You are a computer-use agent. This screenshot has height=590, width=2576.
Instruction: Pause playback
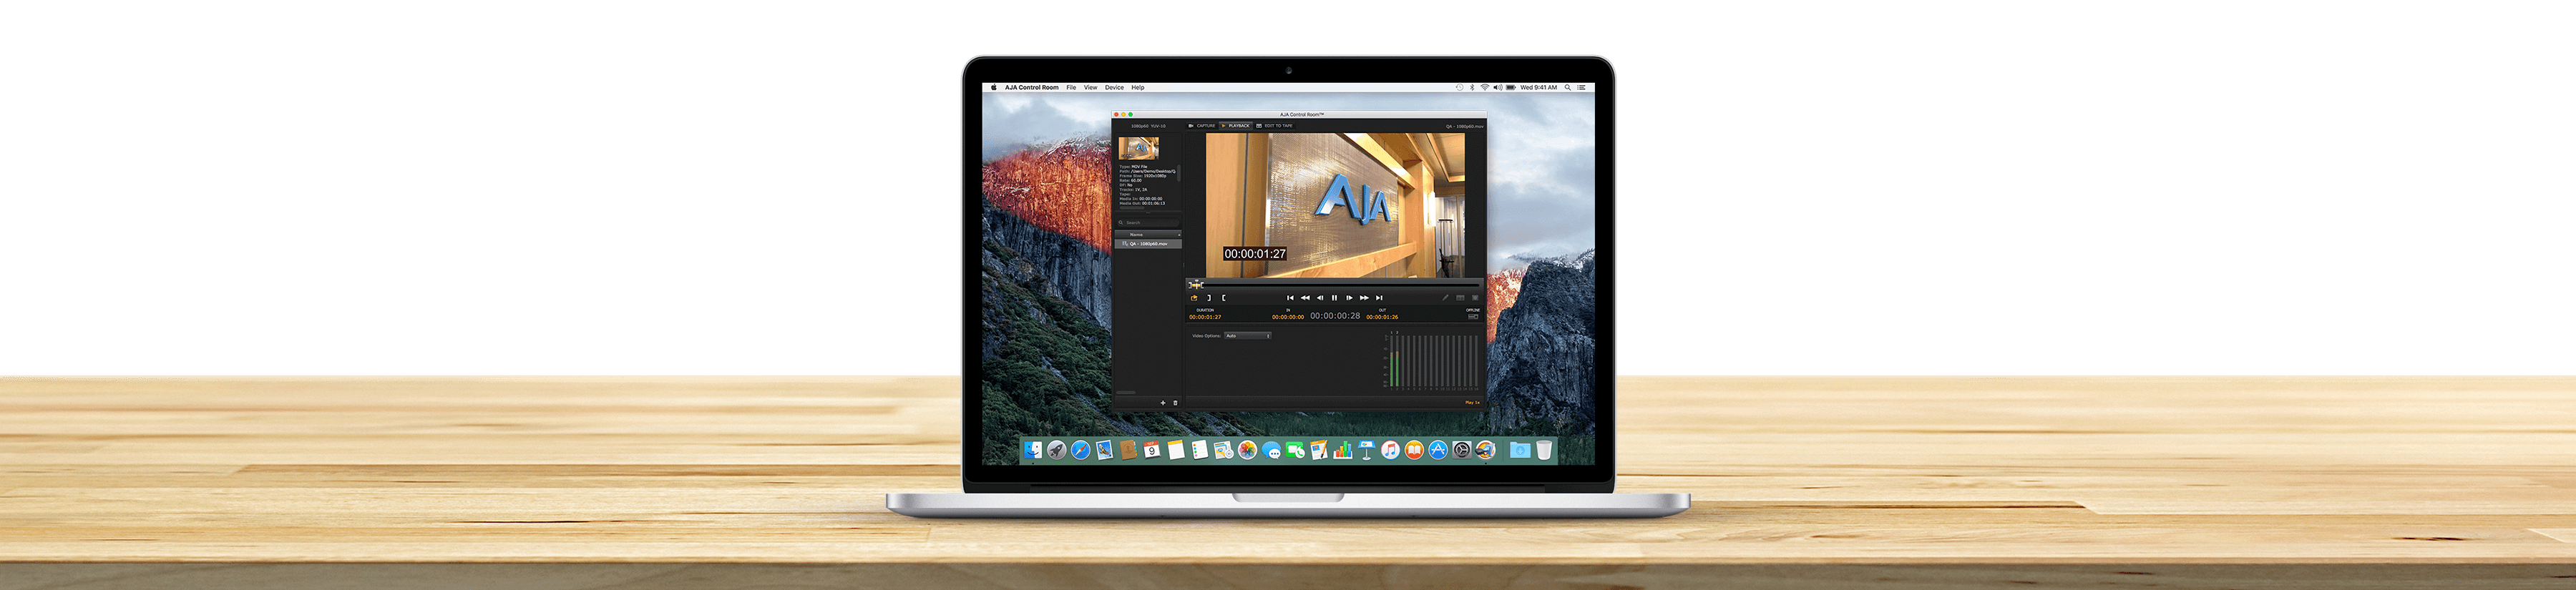(x=1334, y=298)
